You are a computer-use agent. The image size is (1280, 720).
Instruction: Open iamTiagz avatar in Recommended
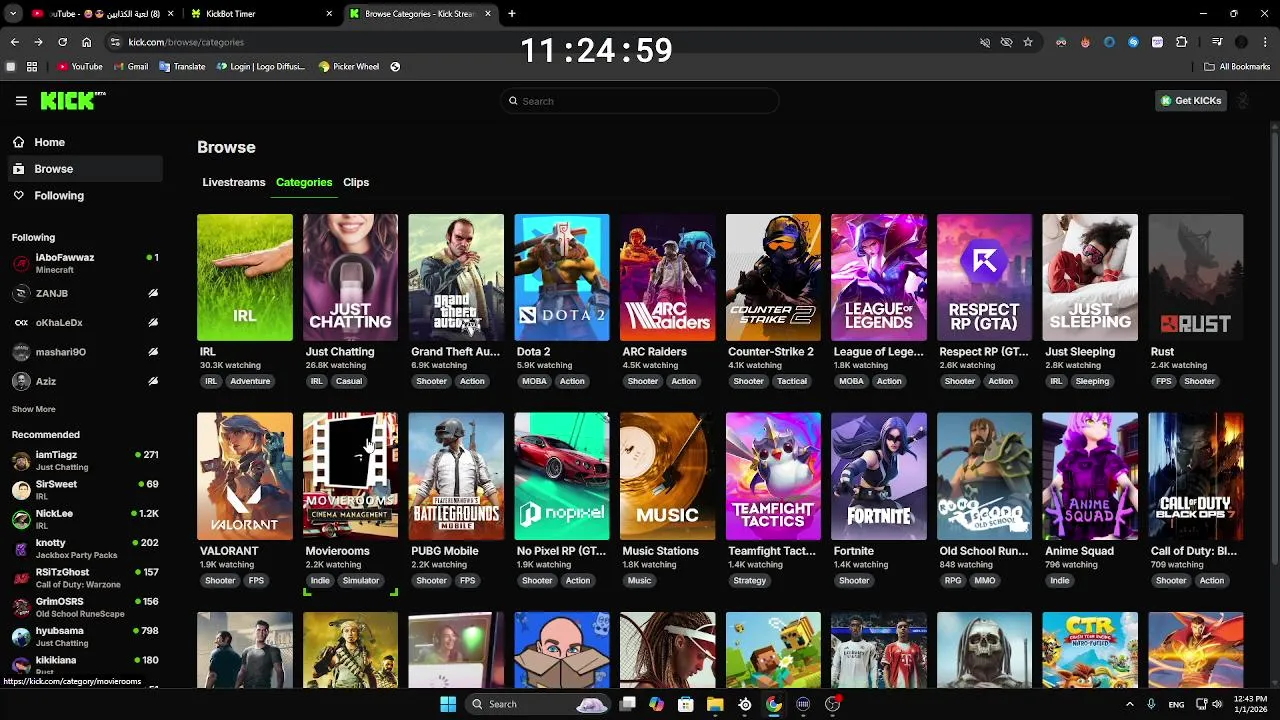click(21, 460)
